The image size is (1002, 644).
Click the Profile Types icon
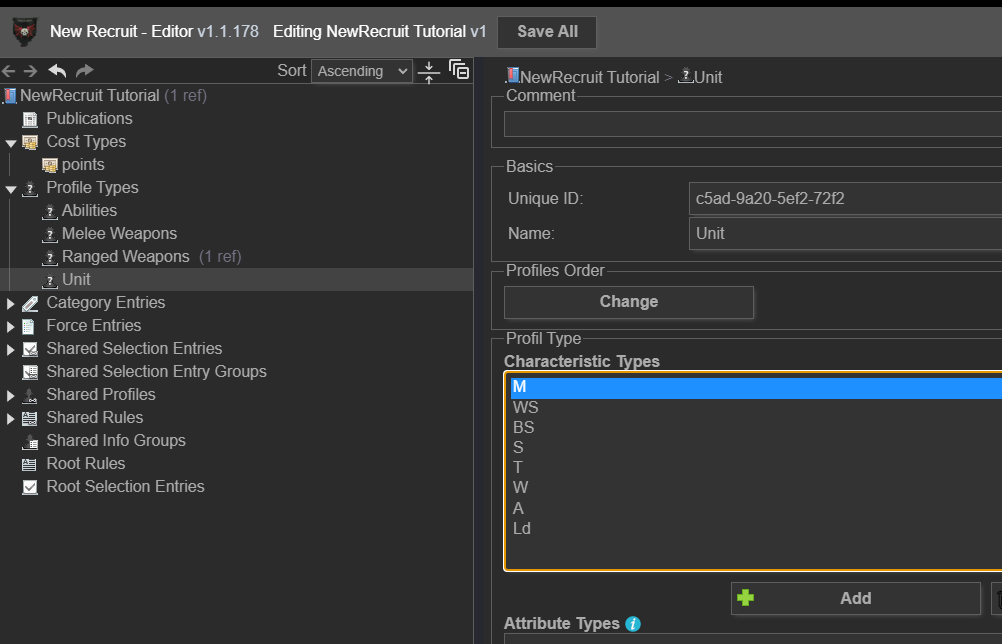[30, 188]
